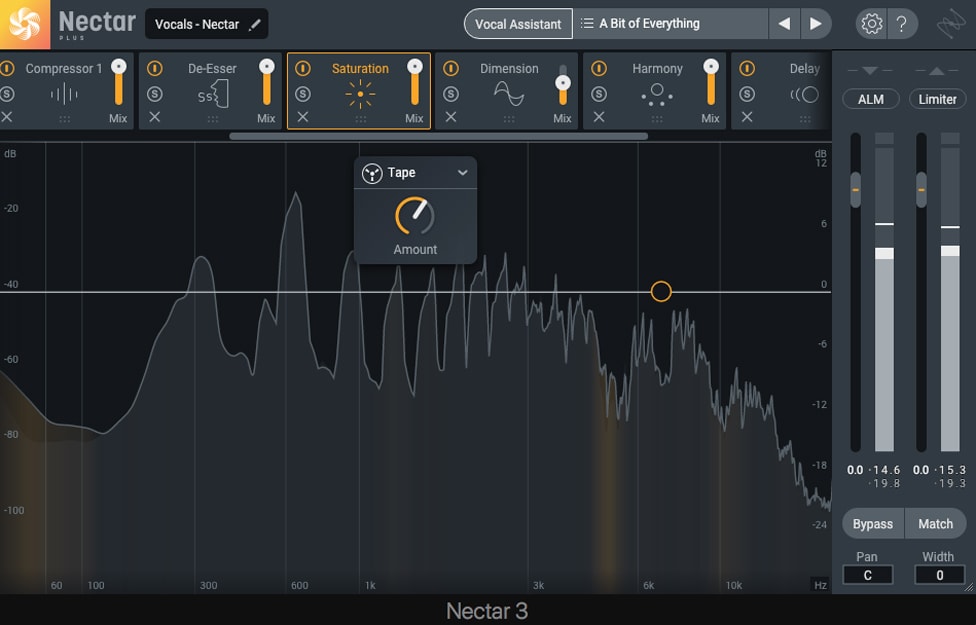Select the Saturation sunburst icon

click(360, 95)
